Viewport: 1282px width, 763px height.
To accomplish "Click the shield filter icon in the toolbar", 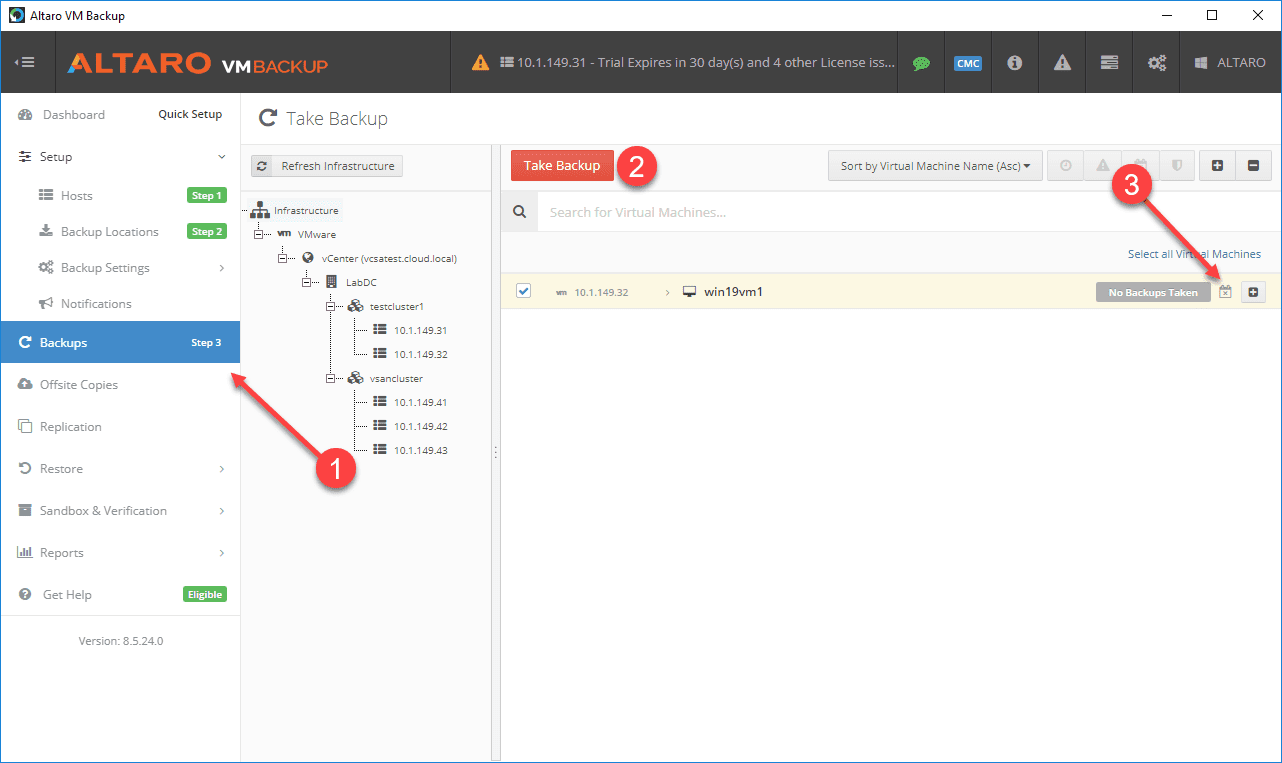I will coord(1177,166).
